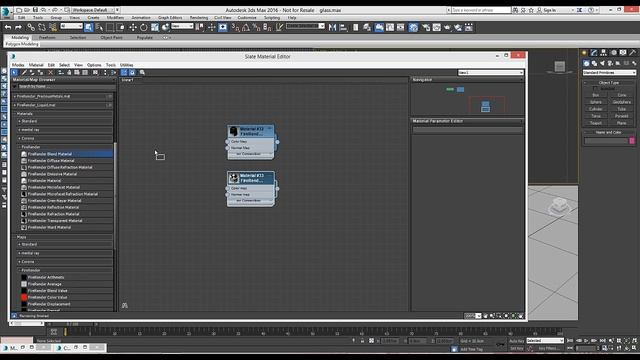Switch to the Freeform ribbon tab

(x=47, y=38)
